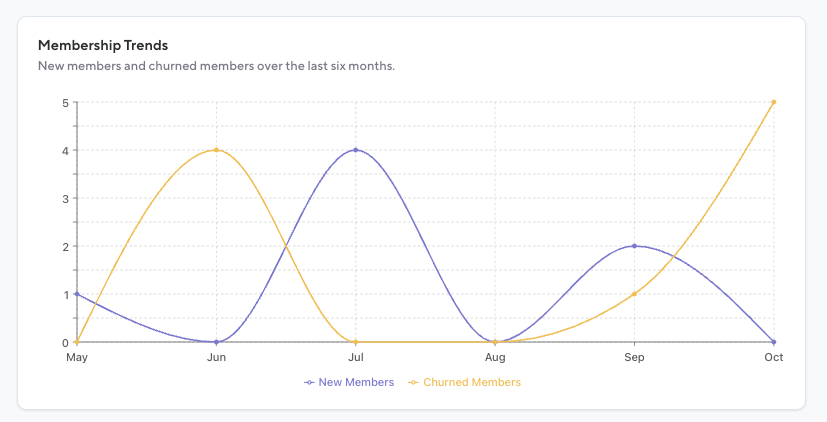This screenshot has width=827, height=422.
Task: Select the Churned Members peak point at Jun
Action: pos(216,150)
